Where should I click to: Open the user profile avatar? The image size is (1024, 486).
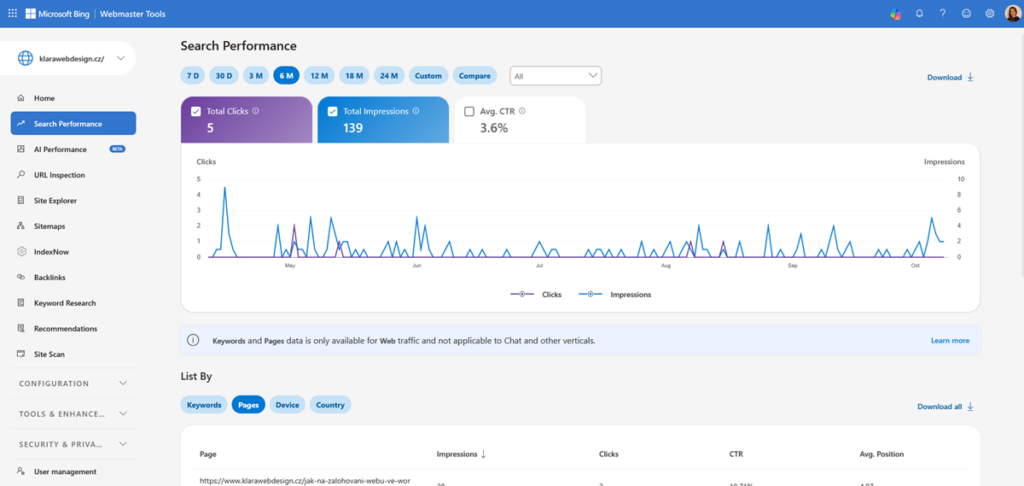pyautogui.click(x=1012, y=13)
